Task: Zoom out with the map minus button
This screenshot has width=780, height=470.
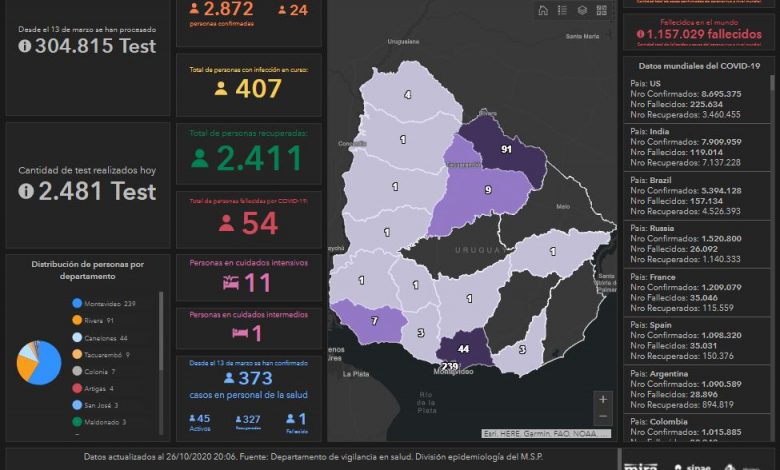Action: point(602,416)
